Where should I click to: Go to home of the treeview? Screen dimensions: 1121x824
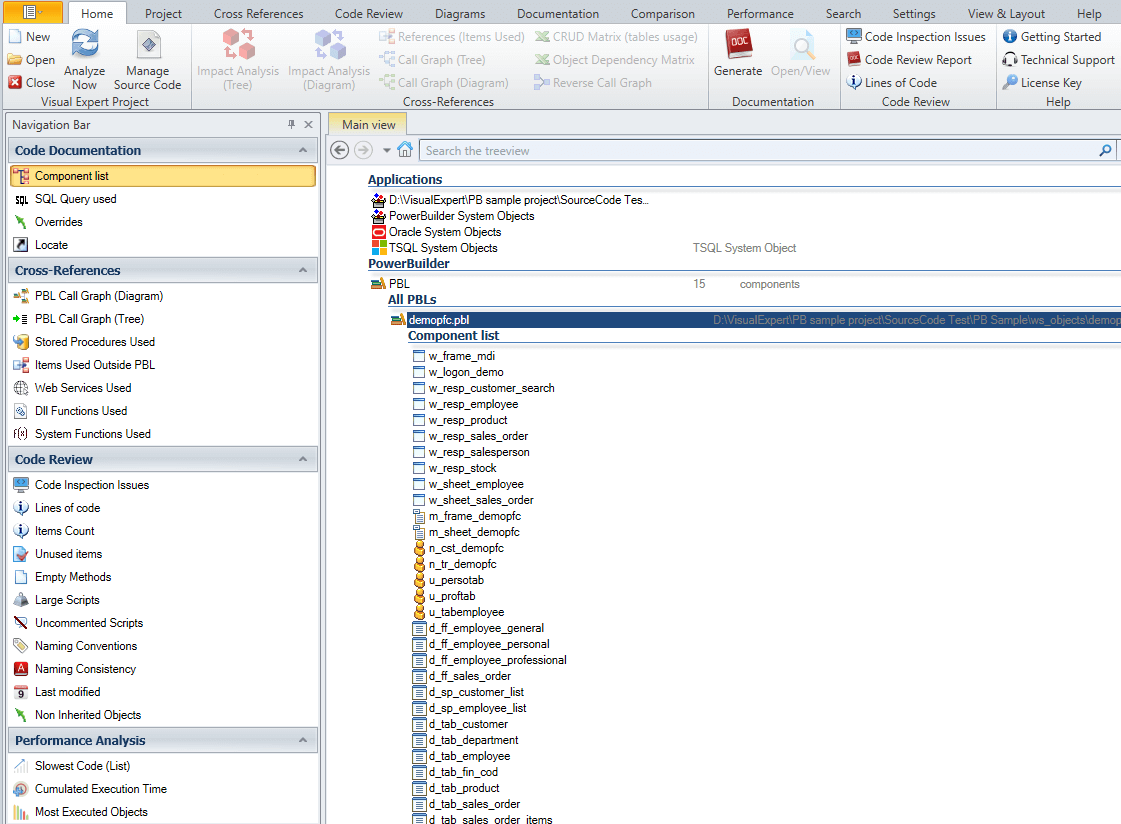(405, 150)
